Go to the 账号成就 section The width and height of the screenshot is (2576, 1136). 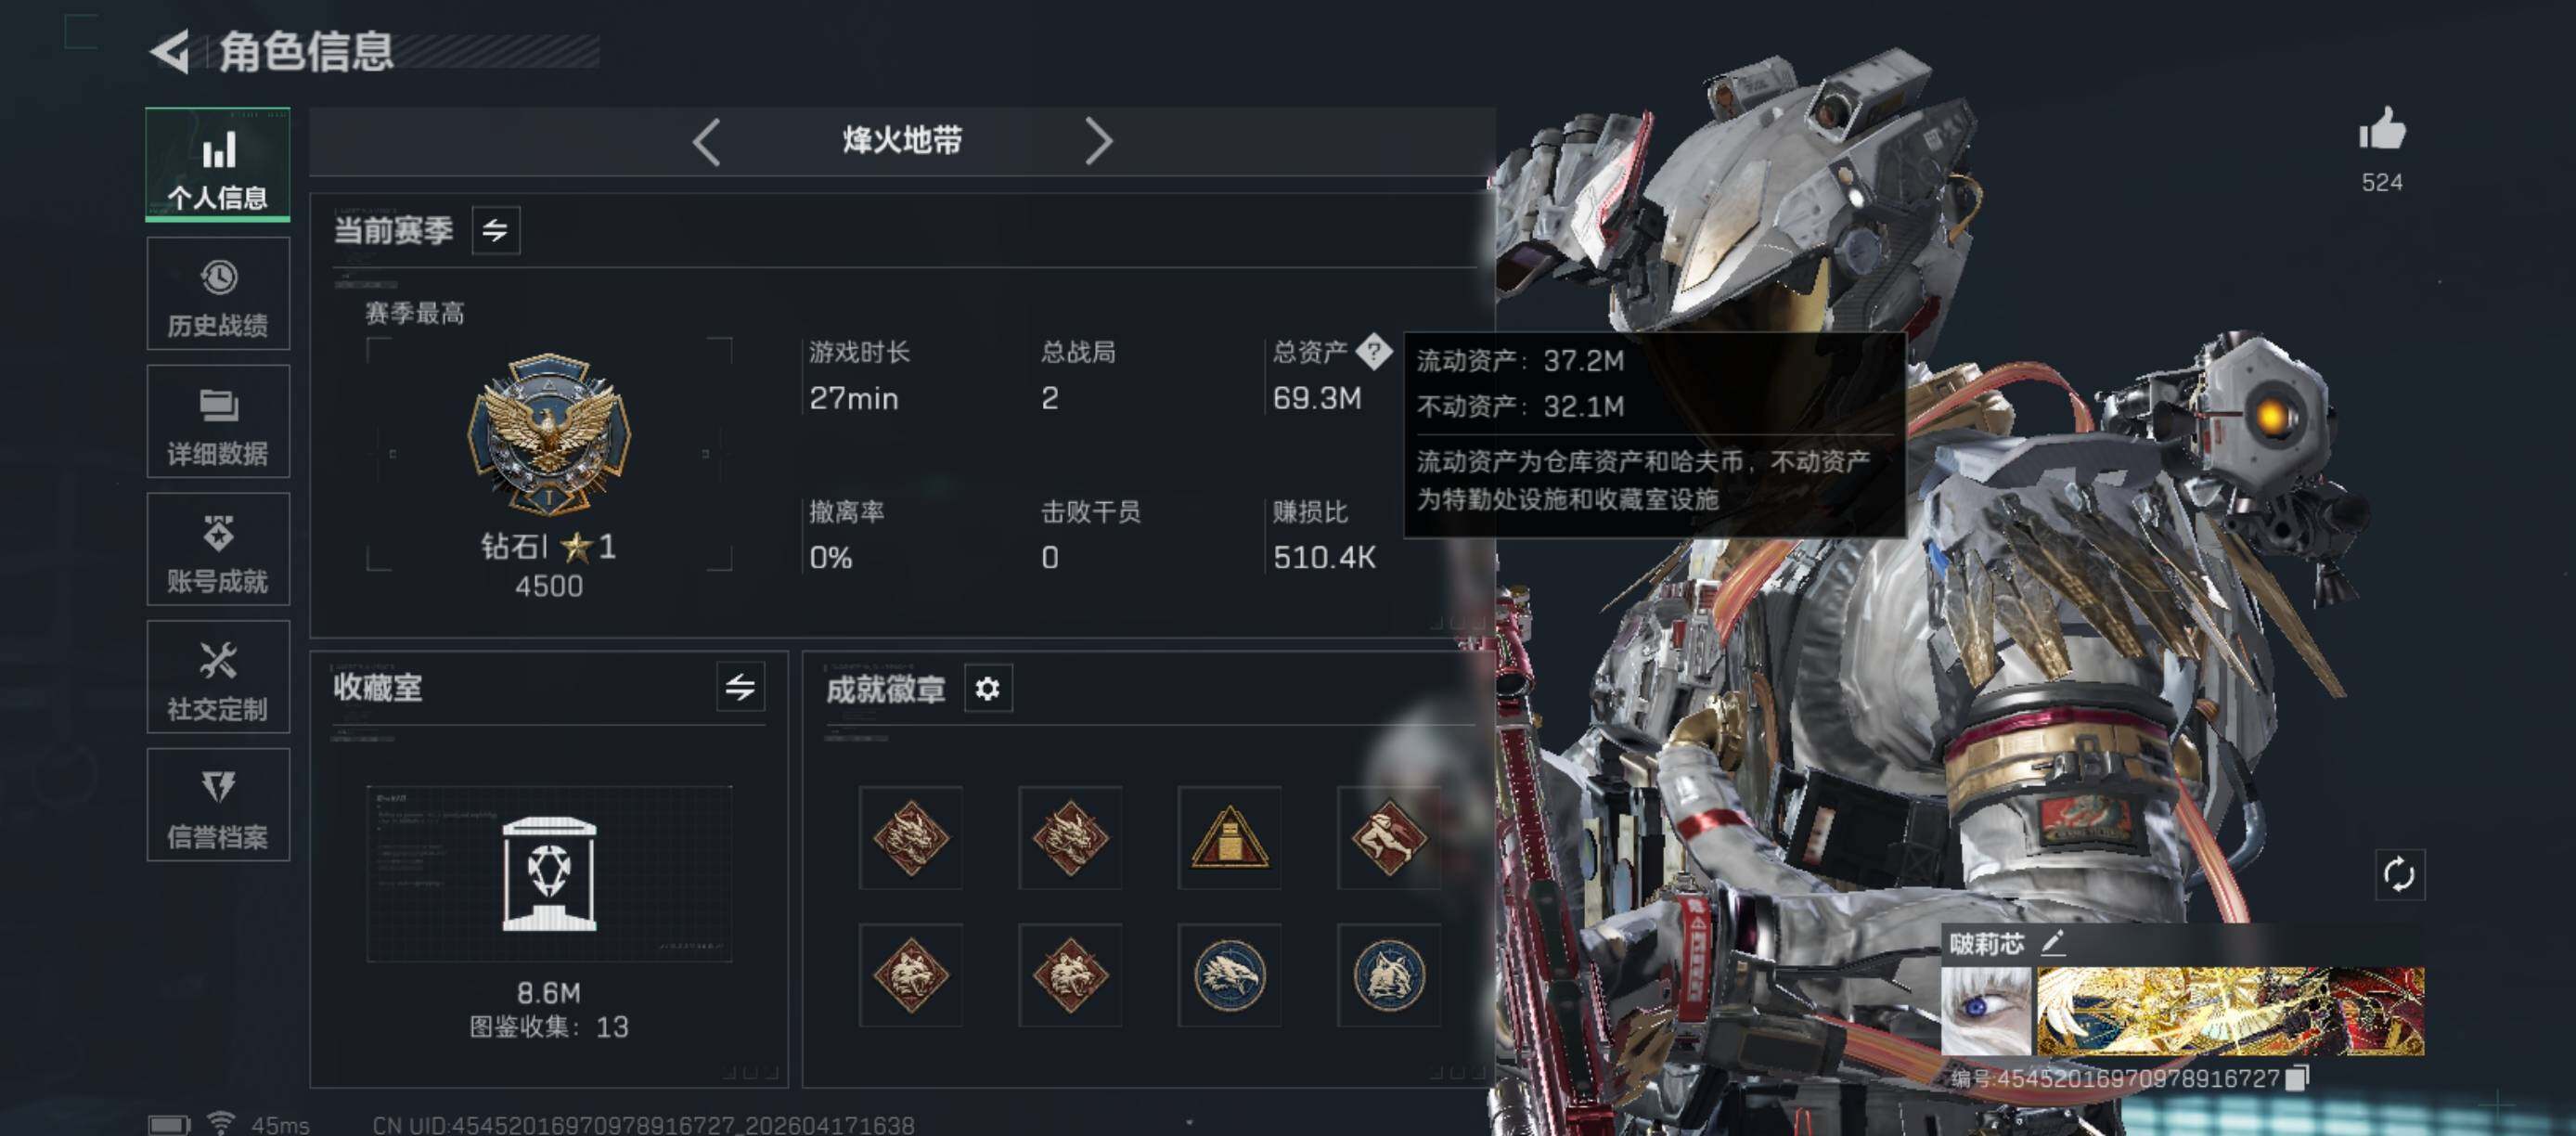pyautogui.click(x=218, y=549)
